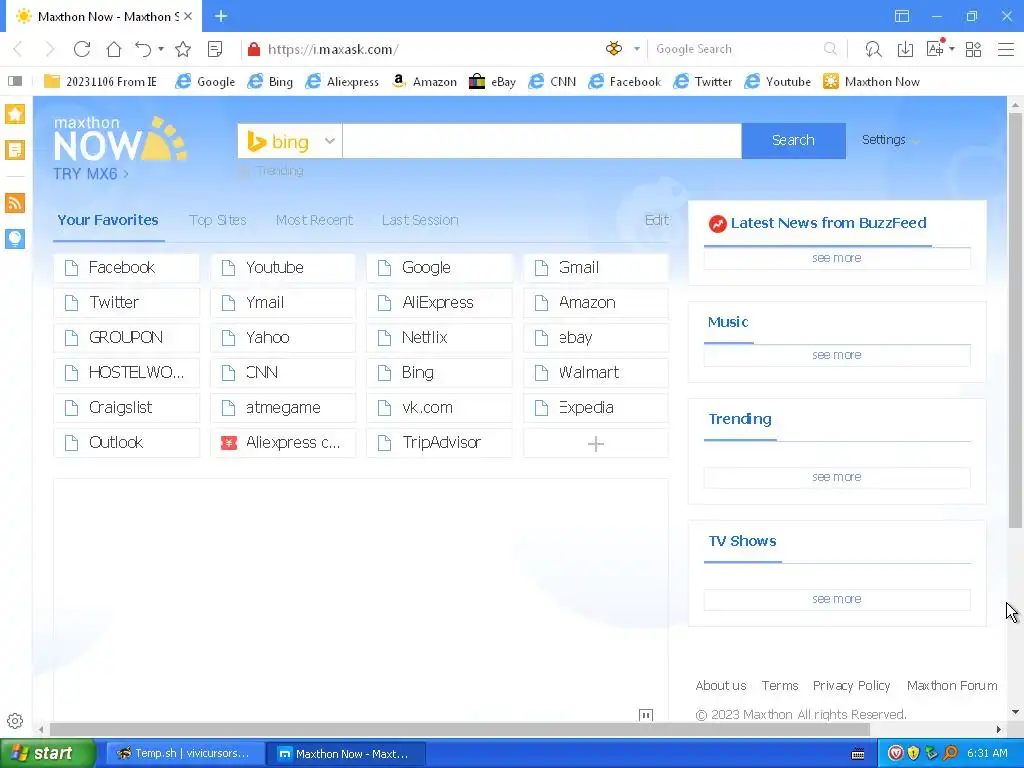
Task: Click the red security lock icon
Action: [254, 49]
